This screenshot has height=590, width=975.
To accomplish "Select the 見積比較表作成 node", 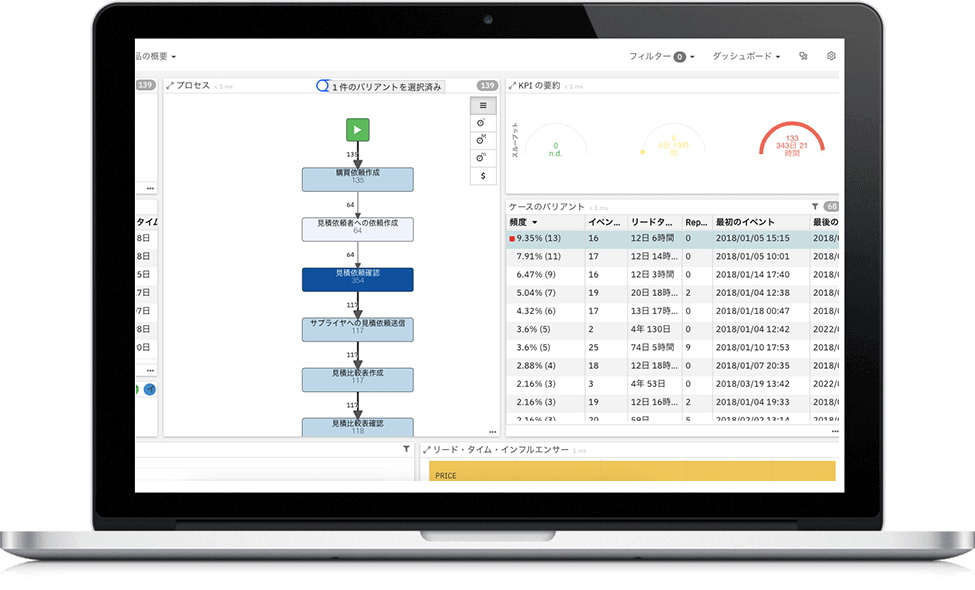I will [358, 380].
